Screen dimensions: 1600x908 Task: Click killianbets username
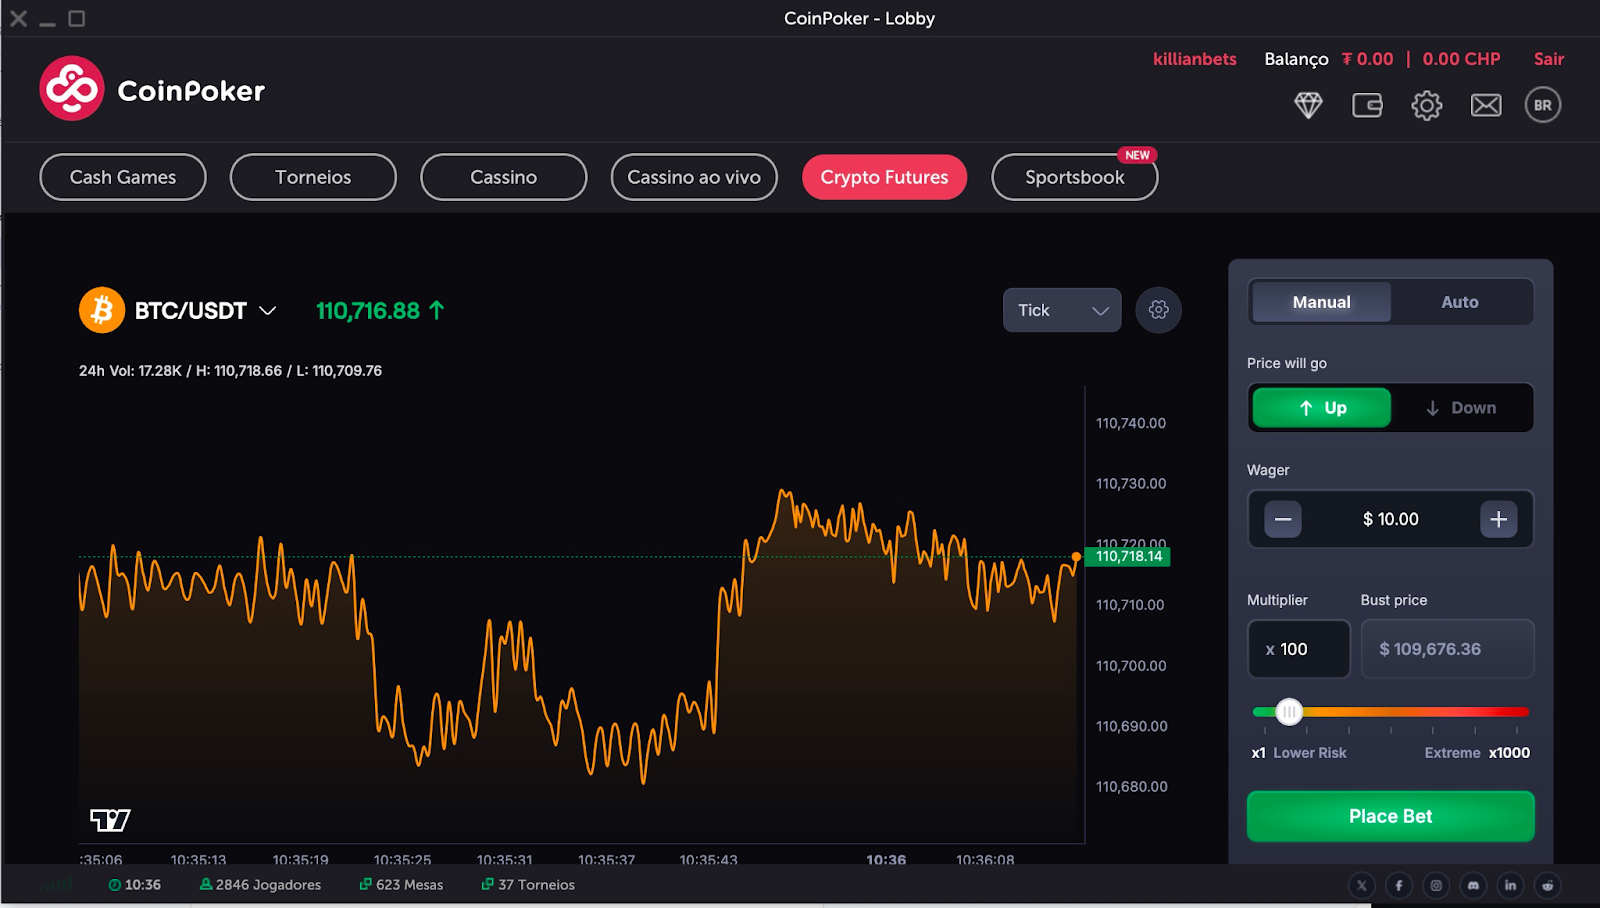pos(1195,59)
